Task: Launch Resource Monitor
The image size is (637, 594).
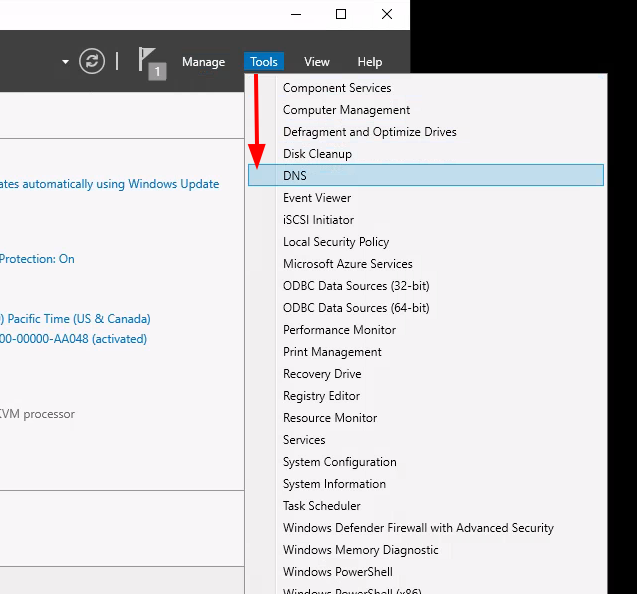Action: [426, 417]
